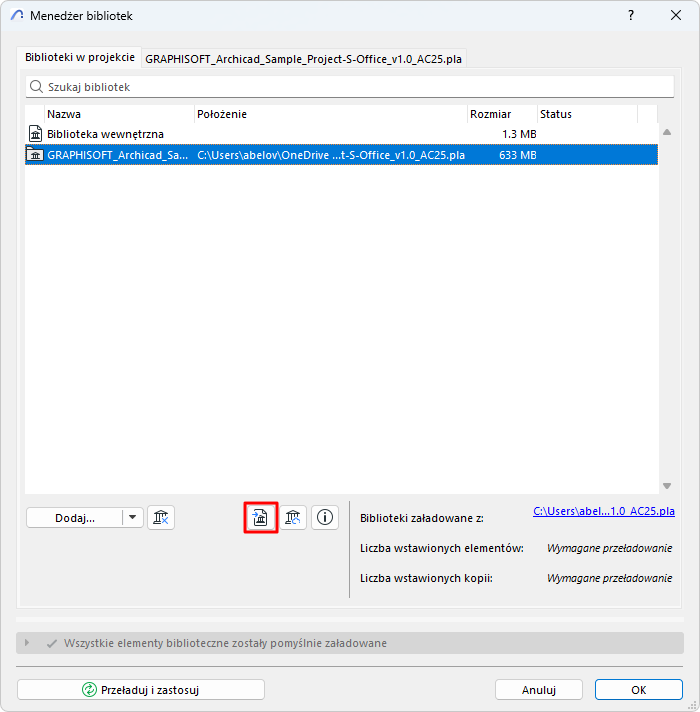Click the remove library icon next to Dodaj
700x712 pixels.
161,517
